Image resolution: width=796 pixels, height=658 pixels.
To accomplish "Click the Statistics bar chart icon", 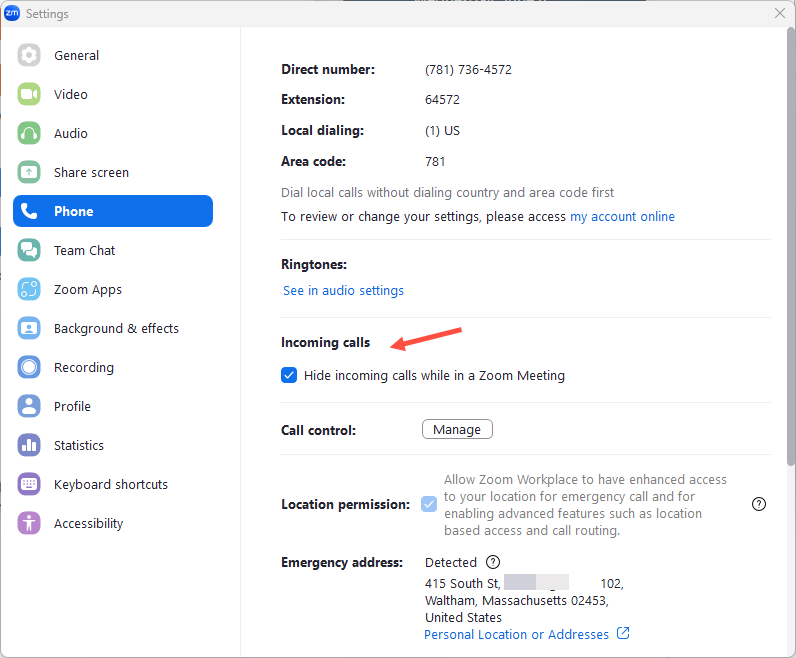I will 29,445.
